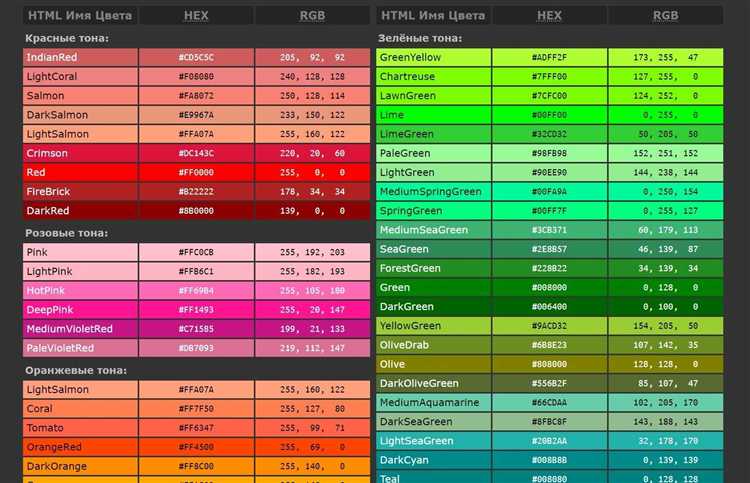Click the Розовые тона section heading
Viewport: 750px width, 483px height.
66,233
